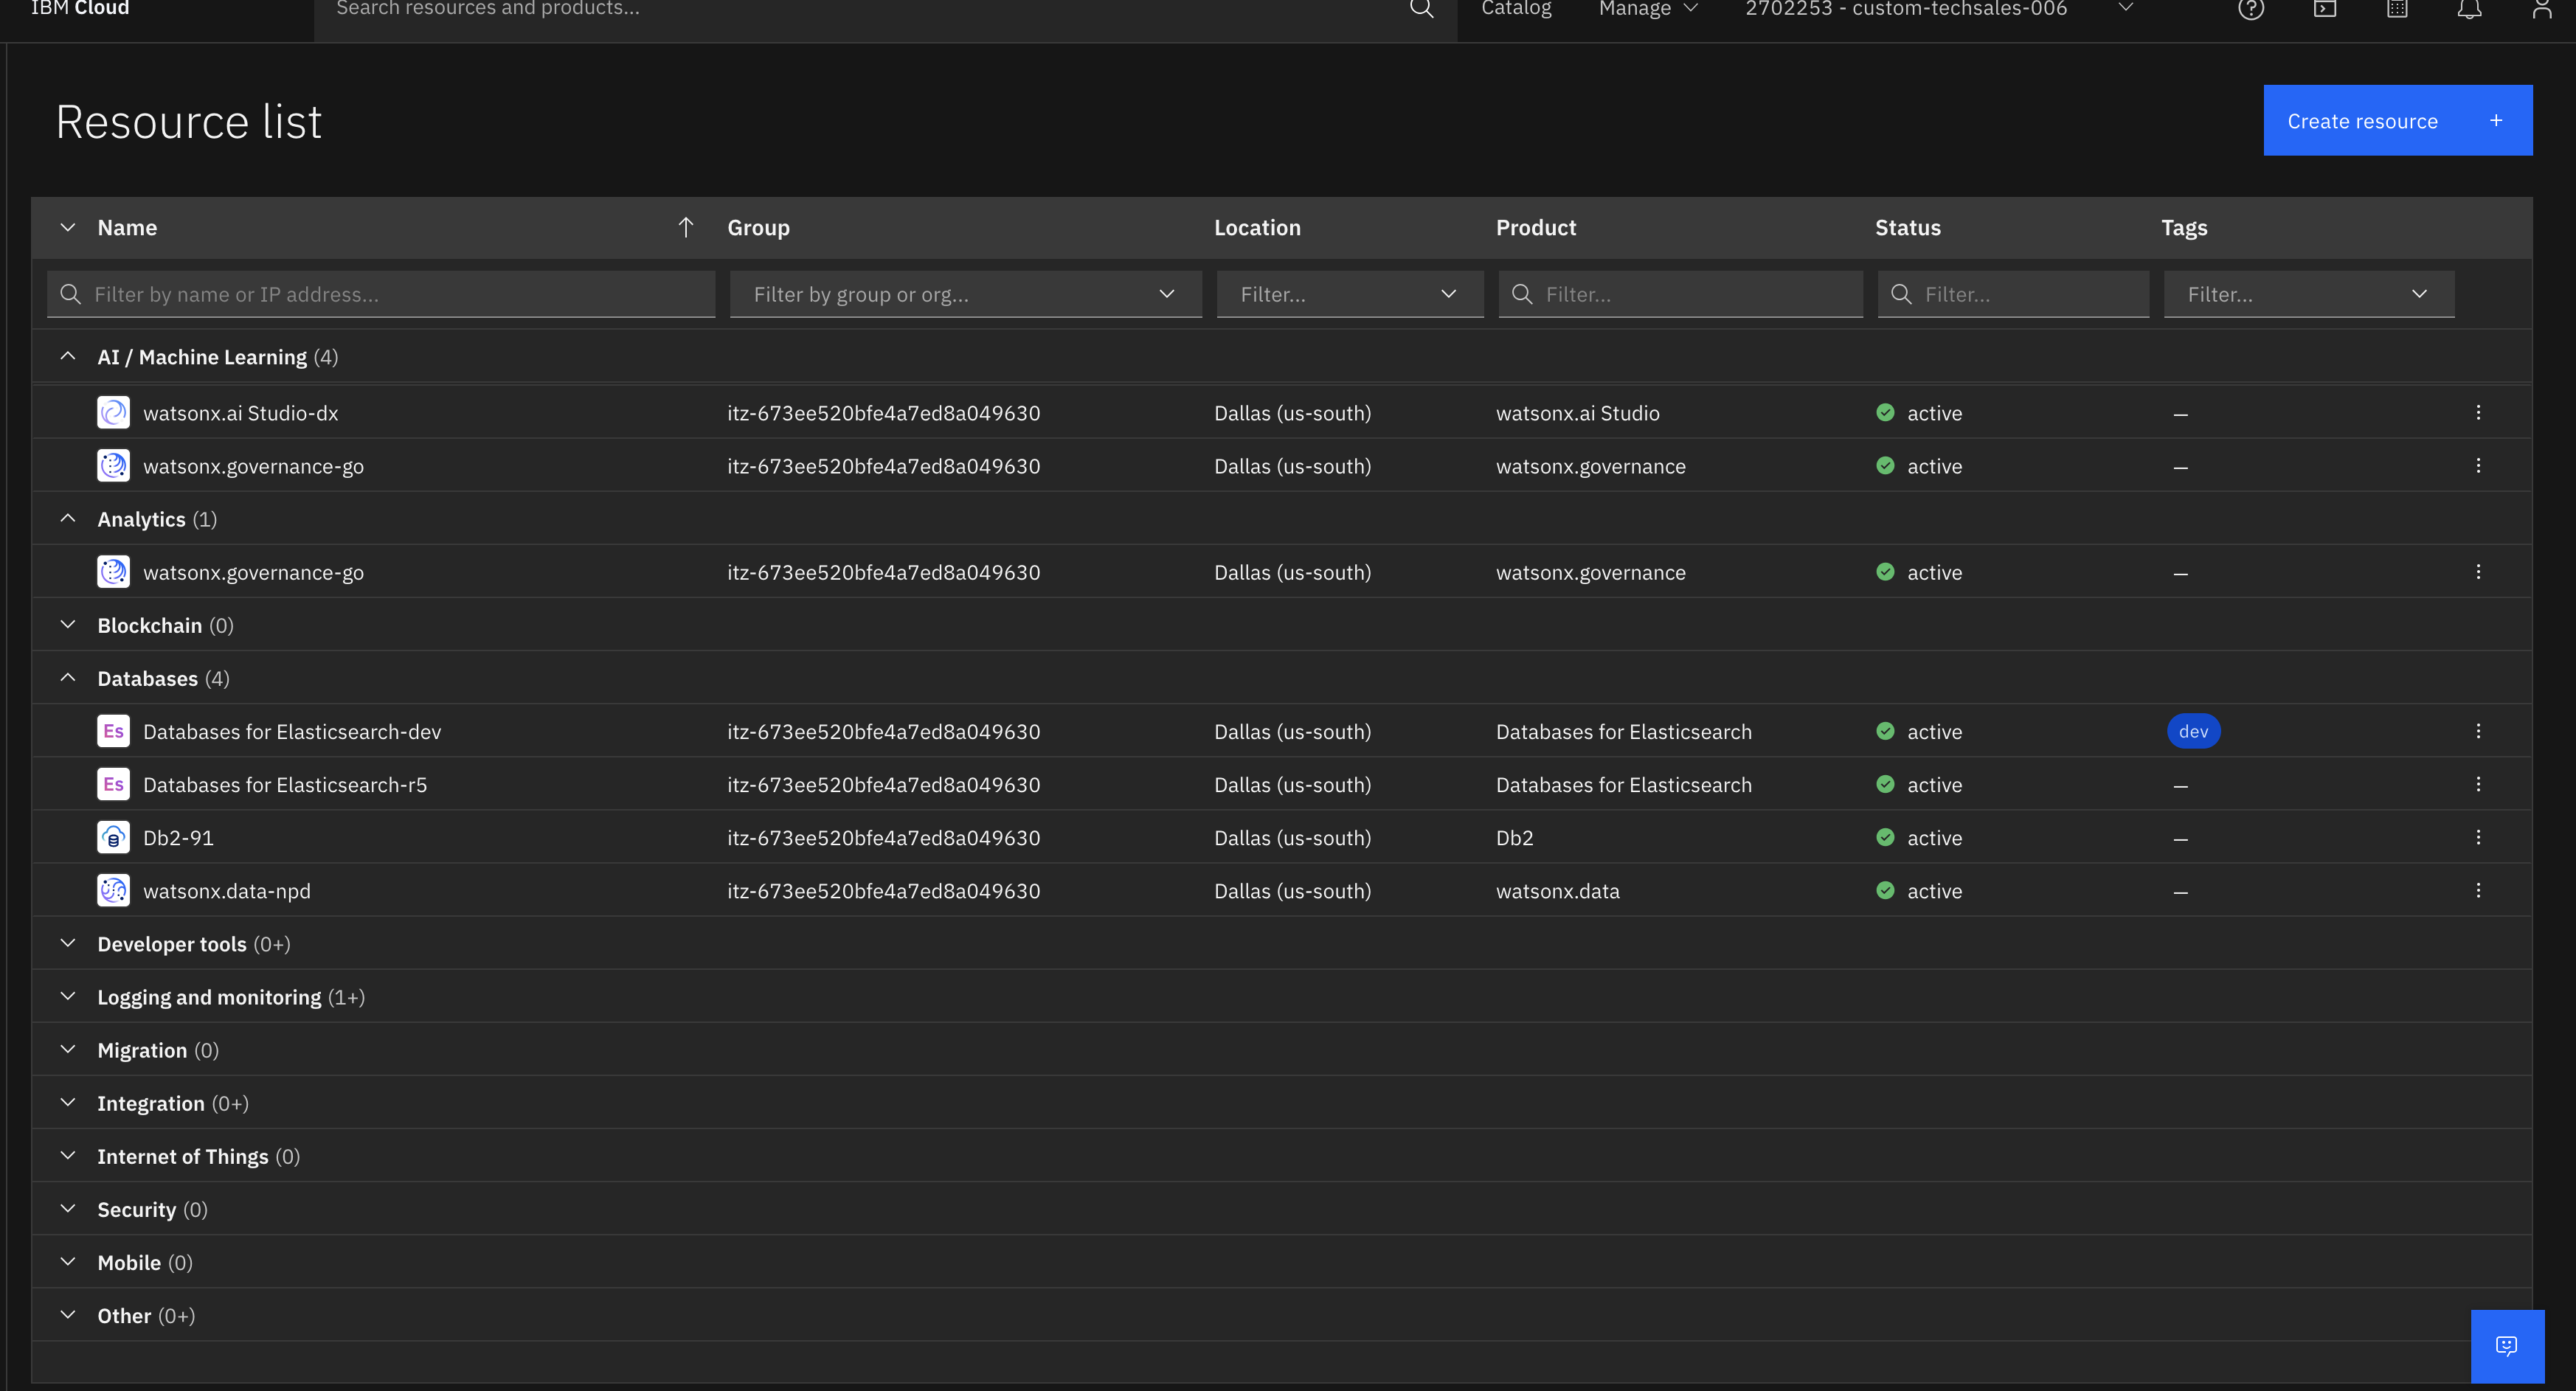Image resolution: width=2576 pixels, height=1391 pixels.
Task: Open notifications bell icon
Action: [x=2470, y=9]
